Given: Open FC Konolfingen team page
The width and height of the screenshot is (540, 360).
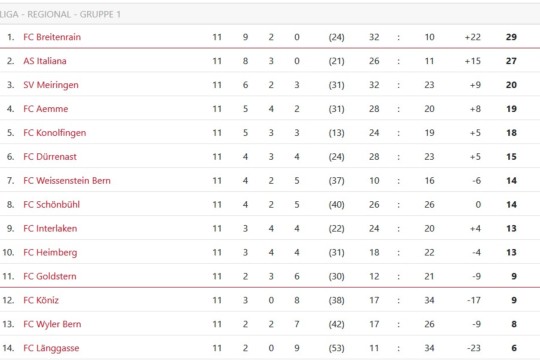Looking at the screenshot, I should pyautogui.click(x=55, y=133).
